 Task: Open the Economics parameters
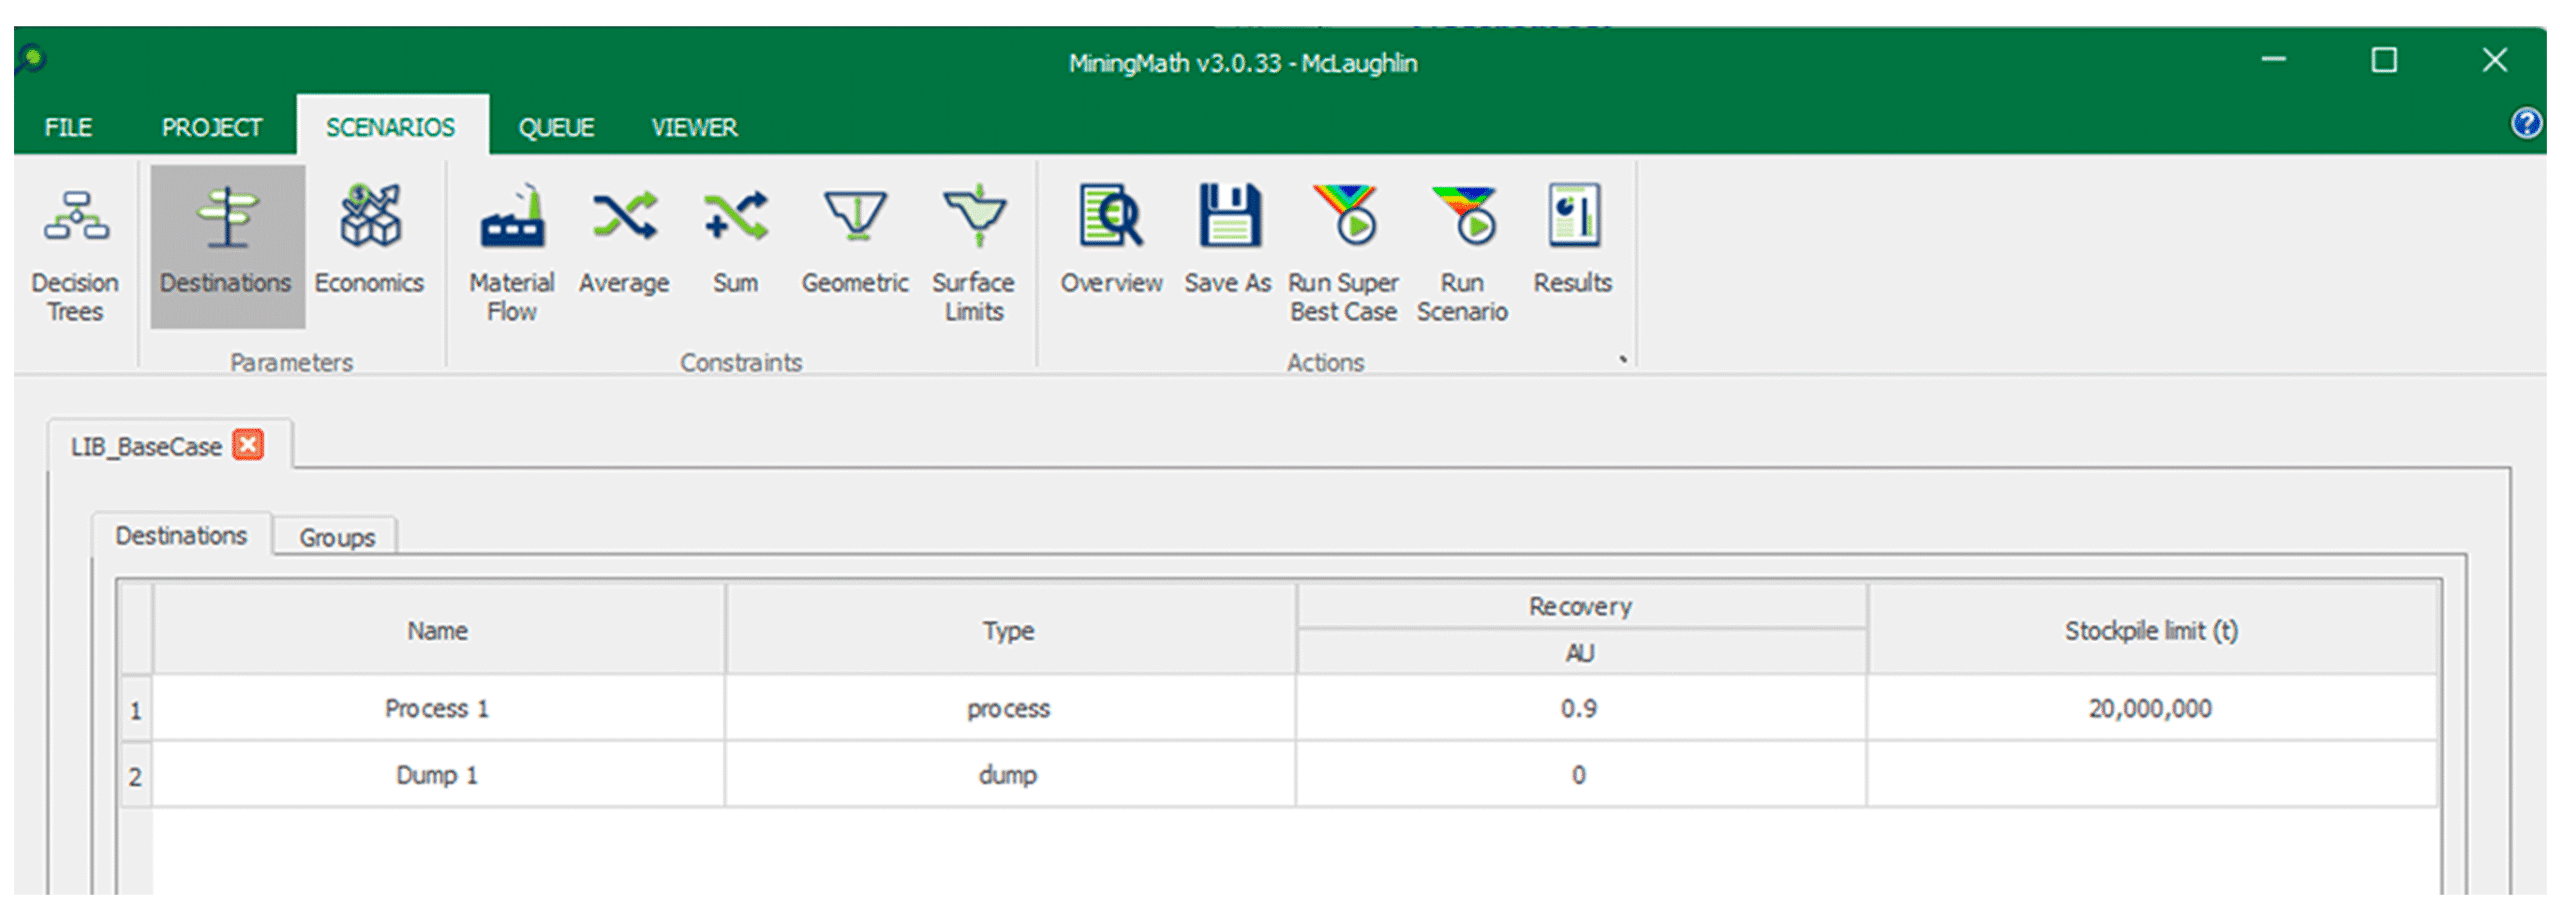(x=369, y=245)
